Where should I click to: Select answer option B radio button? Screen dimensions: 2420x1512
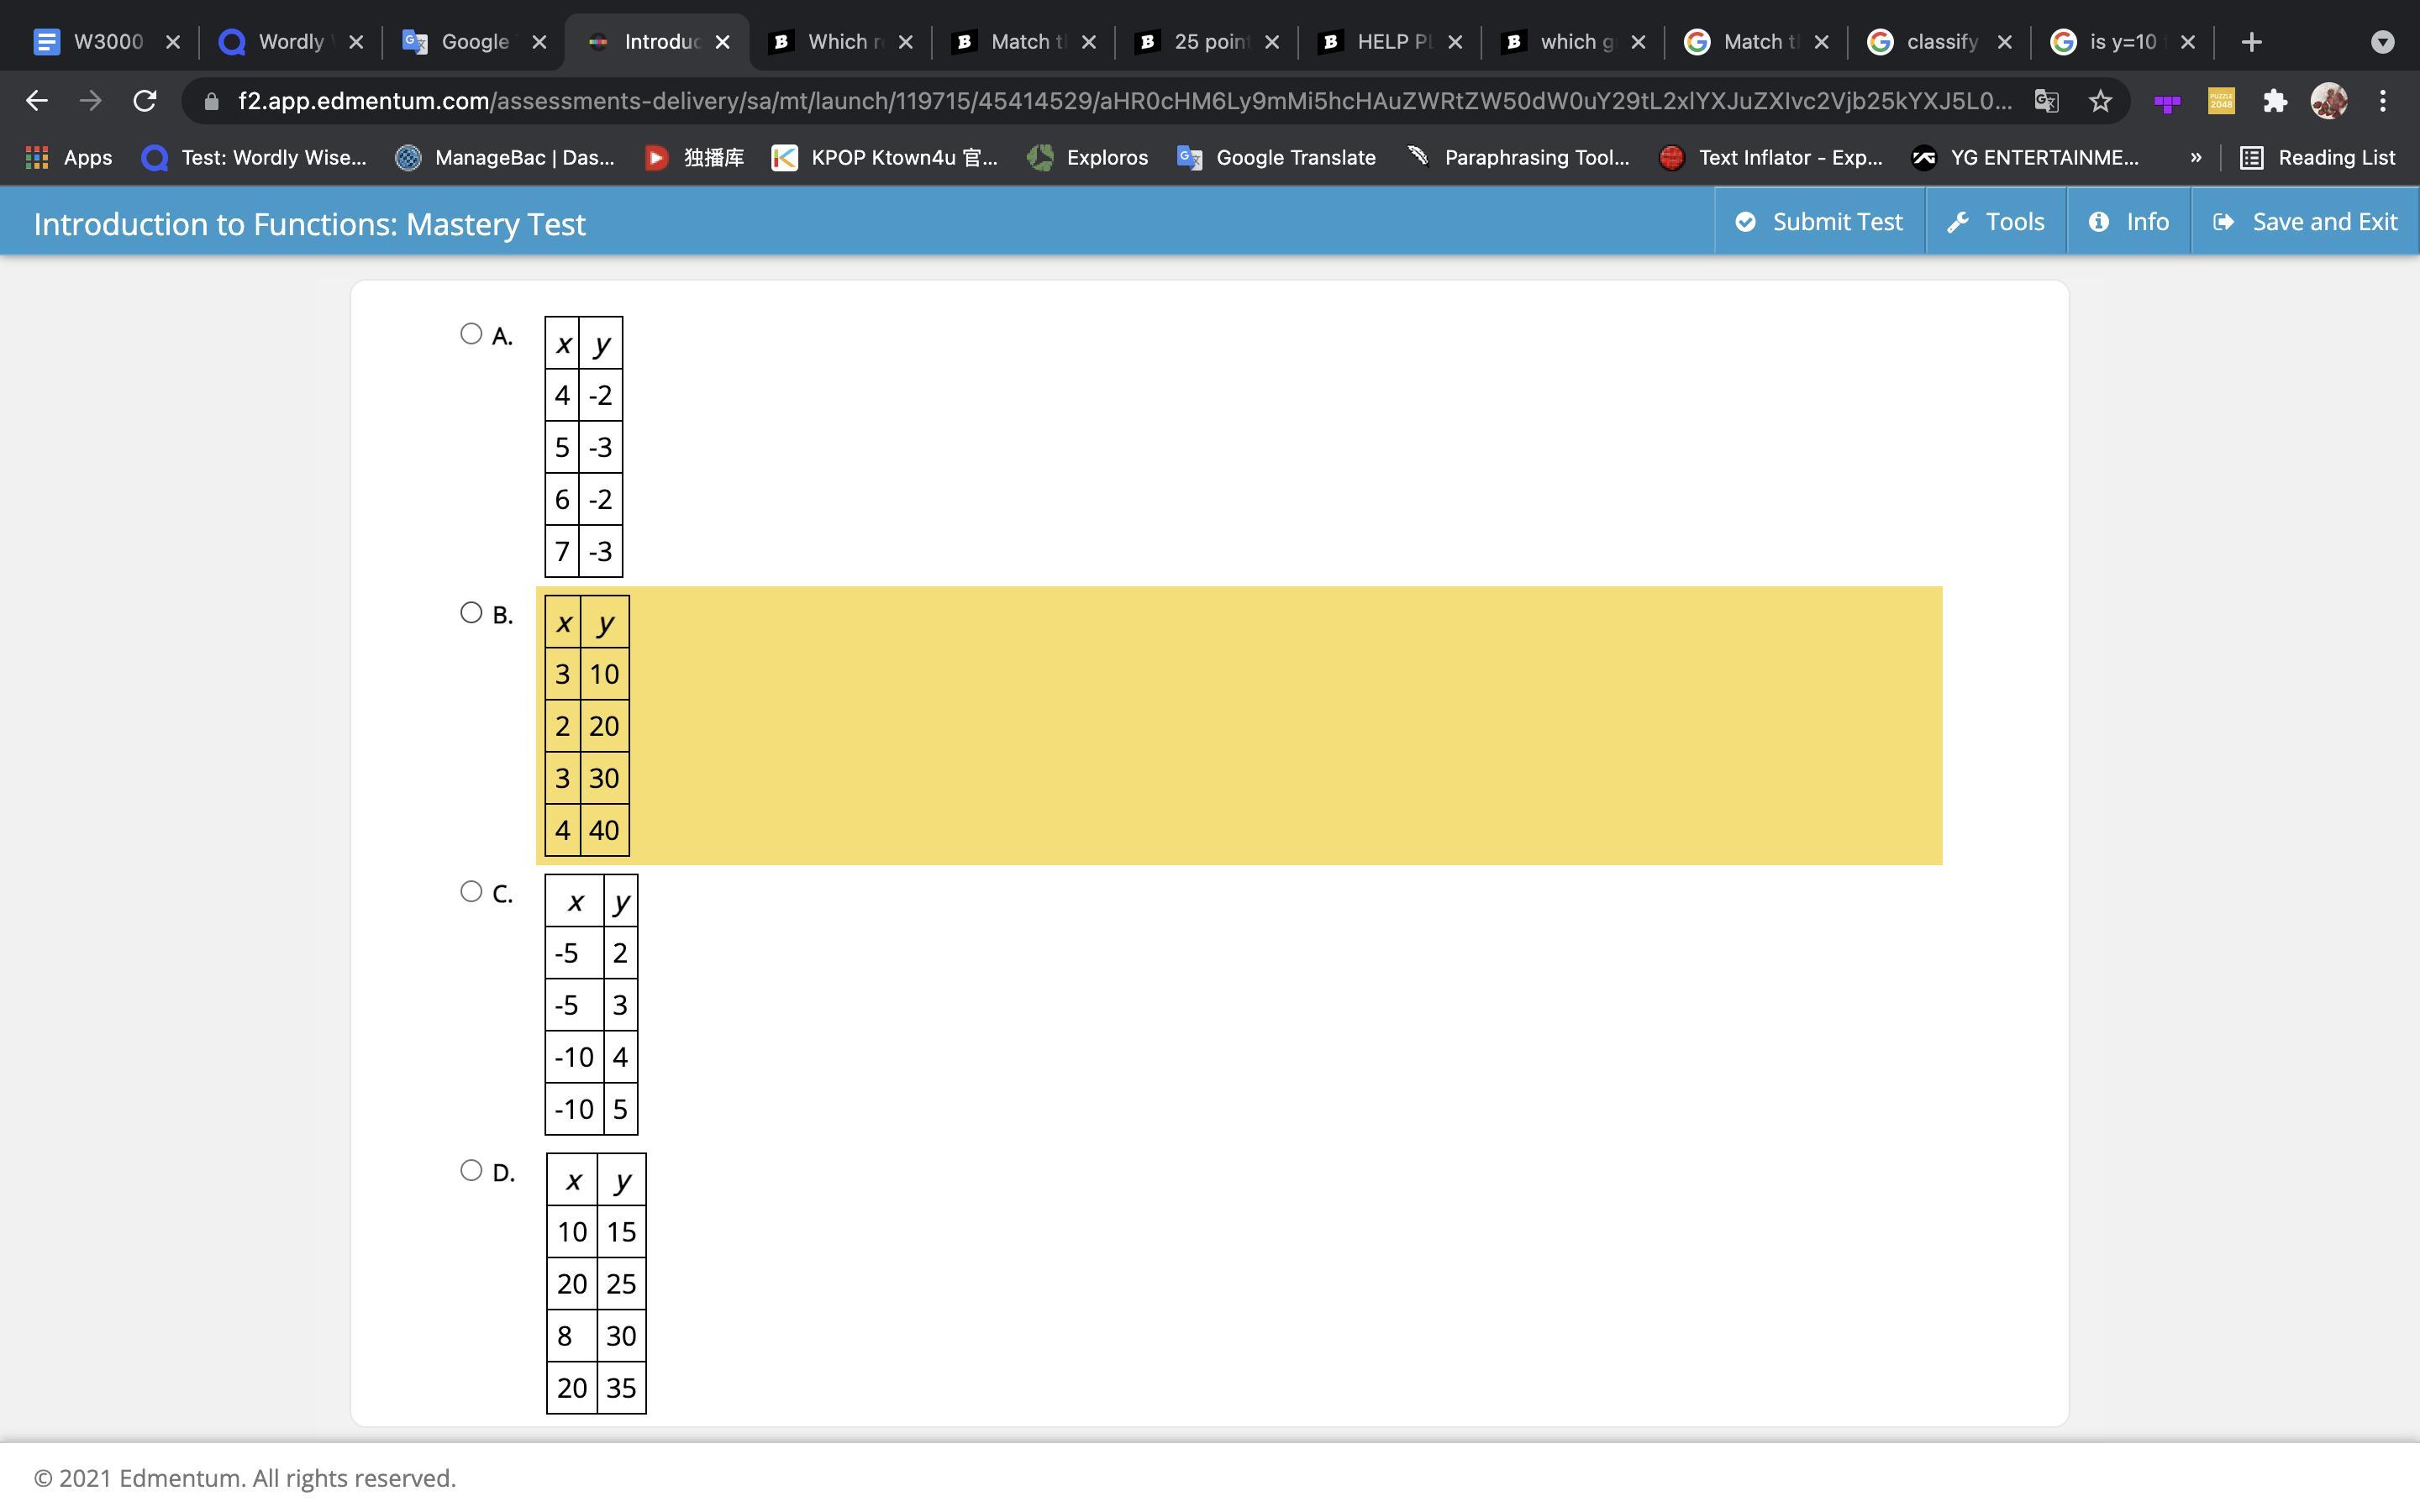coord(471,613)
